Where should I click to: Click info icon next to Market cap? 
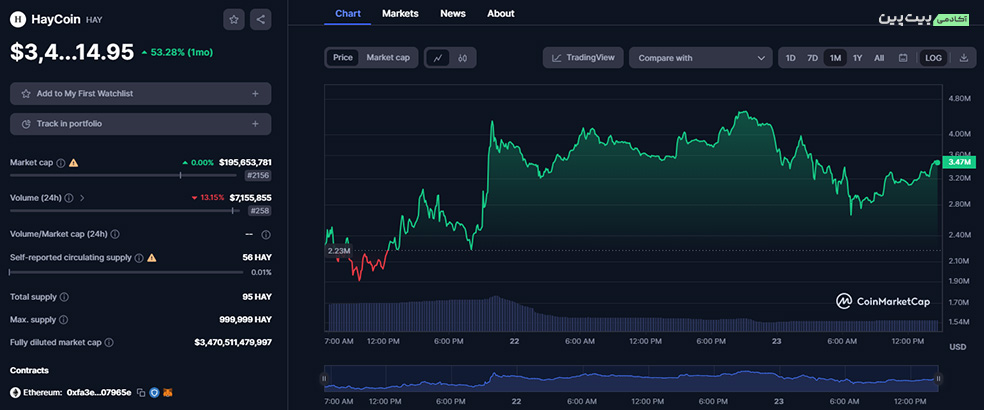coord(61,163)
